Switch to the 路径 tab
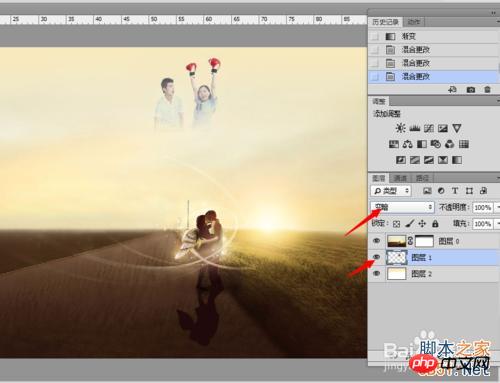Image resolution: width=500 pixels, height=383 pixels. point(422,178)
